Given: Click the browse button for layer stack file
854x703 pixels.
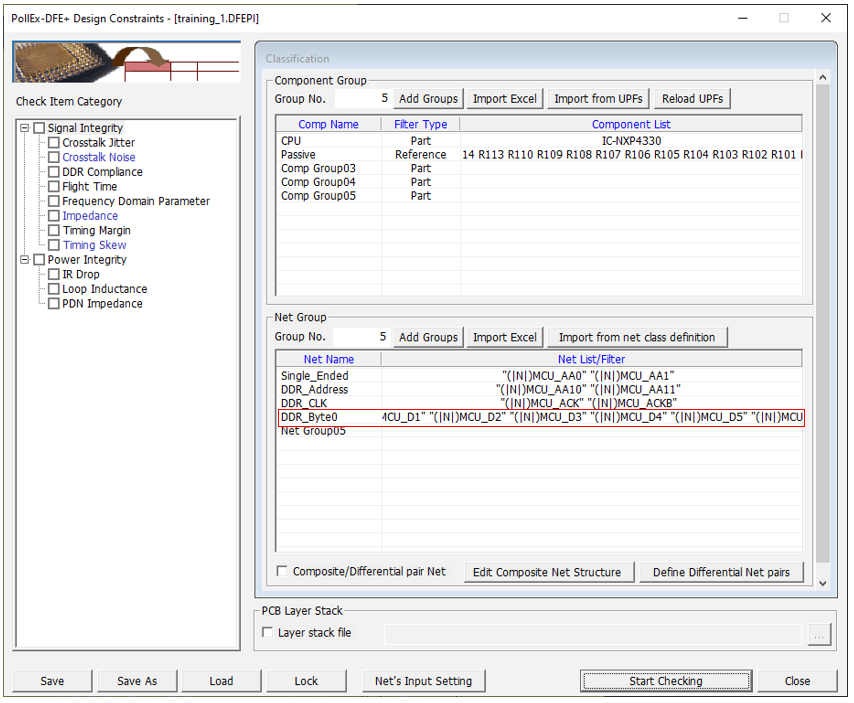Looking at the screenshot, I should pyautogui.click(x=820, y=634).
